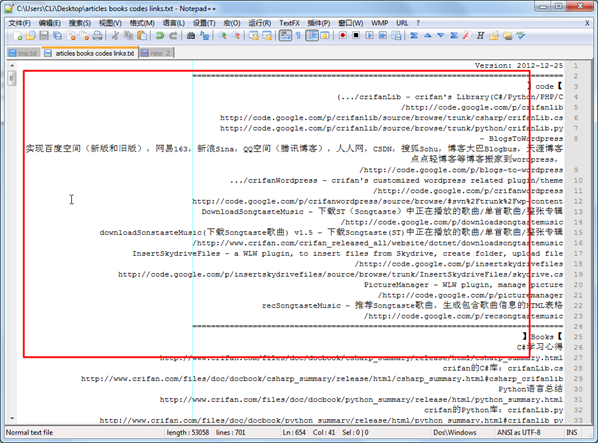Click the Close current file icon

[71, 36]
